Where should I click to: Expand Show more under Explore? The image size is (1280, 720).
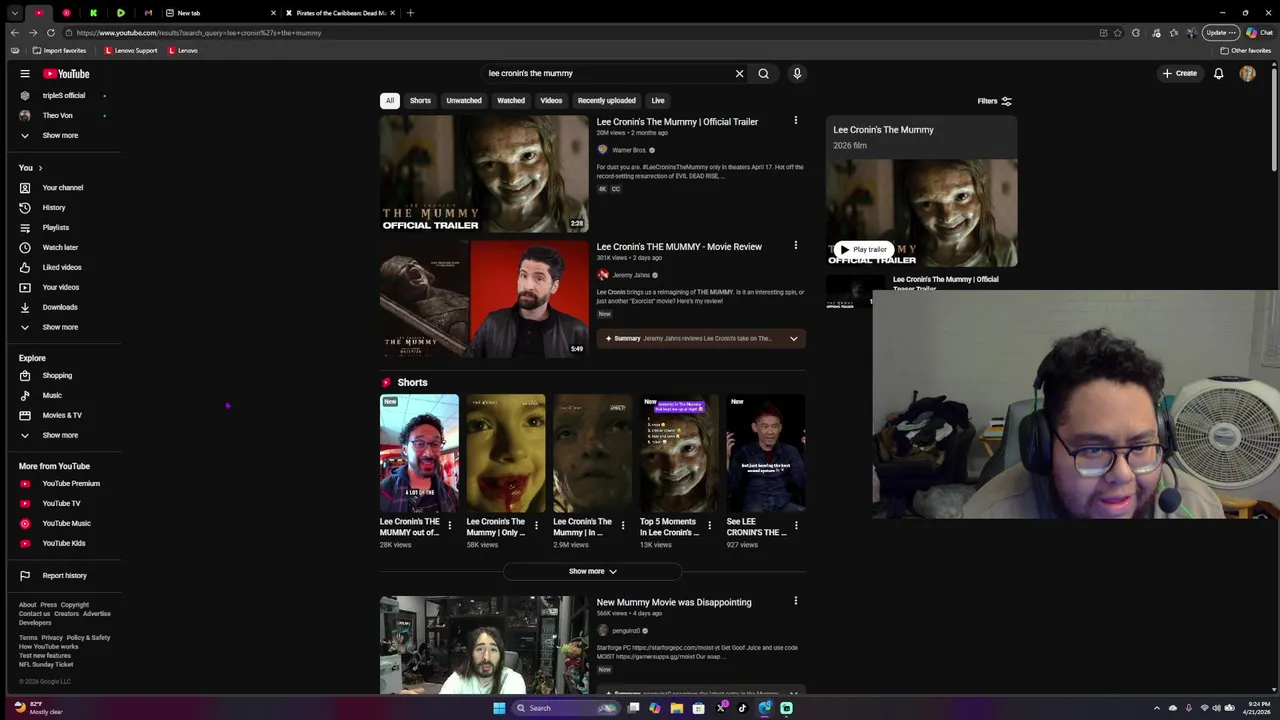(60, 435)
